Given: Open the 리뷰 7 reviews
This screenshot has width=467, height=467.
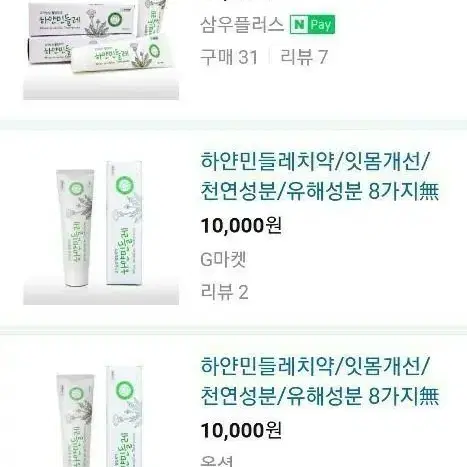Looking at the screenshot, I should (x=304, y=57).
